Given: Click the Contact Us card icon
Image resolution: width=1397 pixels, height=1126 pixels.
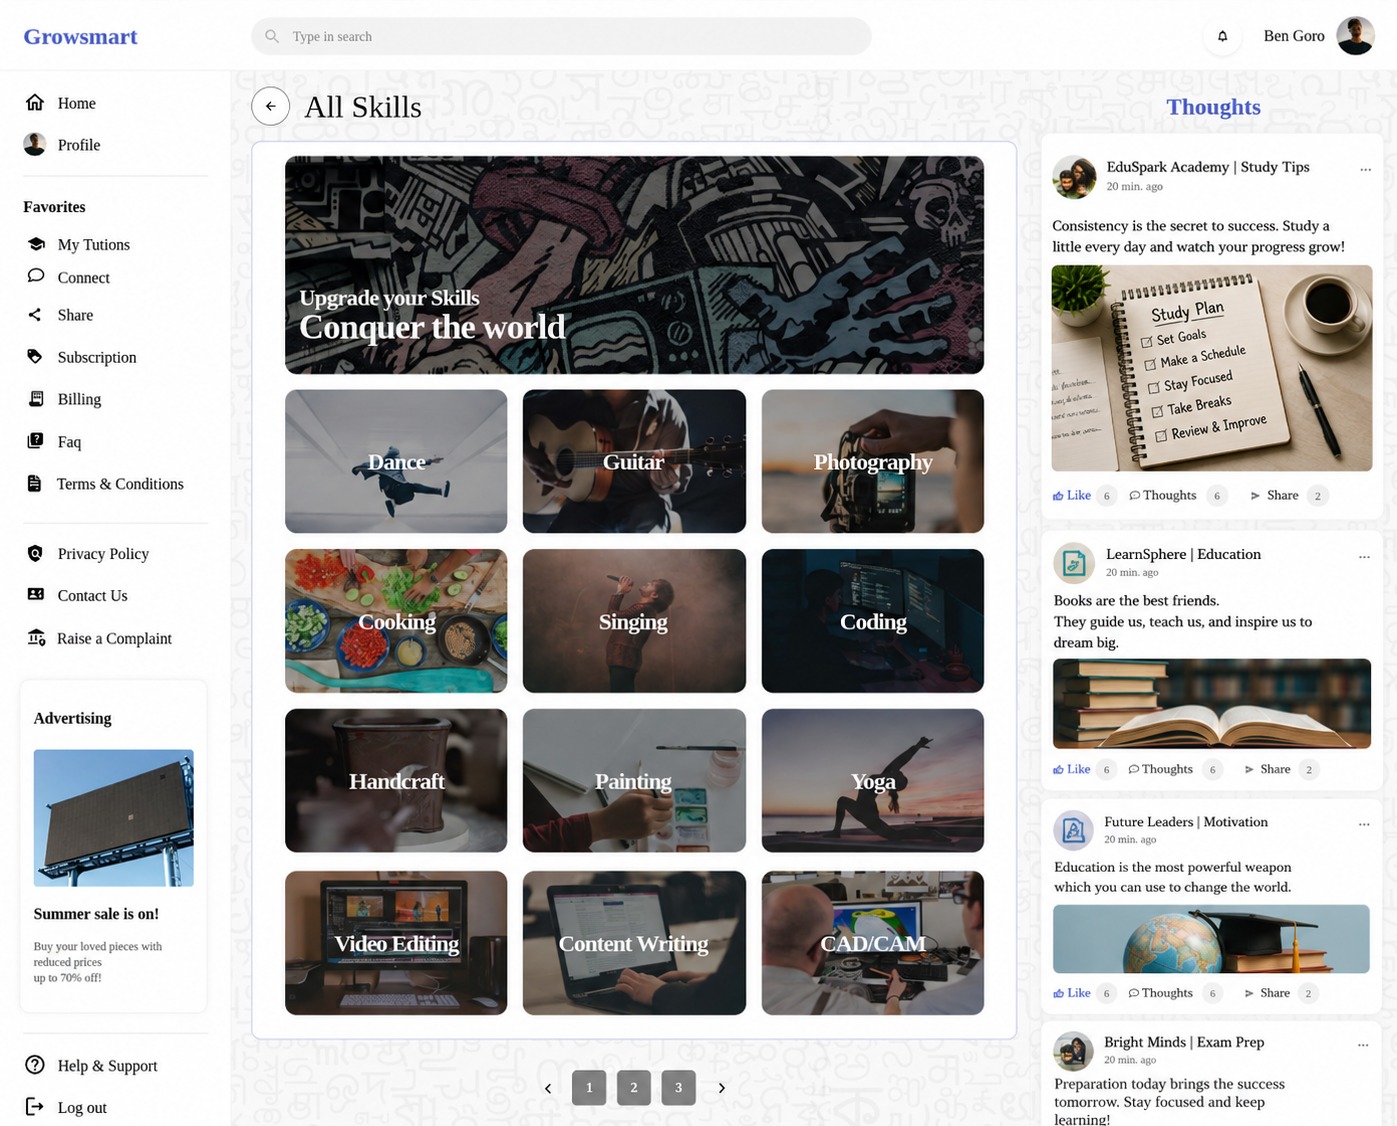Looking at the screenshot, I should tap(36, 594).
